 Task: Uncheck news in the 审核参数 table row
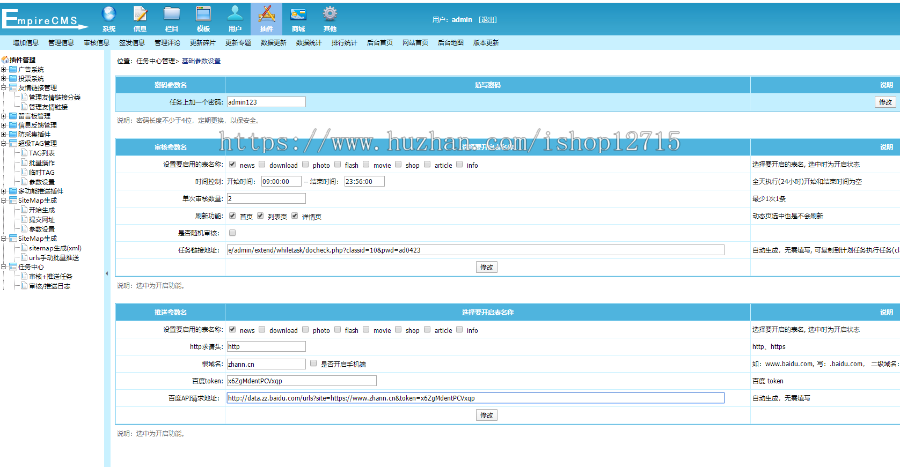coord(232,165)
